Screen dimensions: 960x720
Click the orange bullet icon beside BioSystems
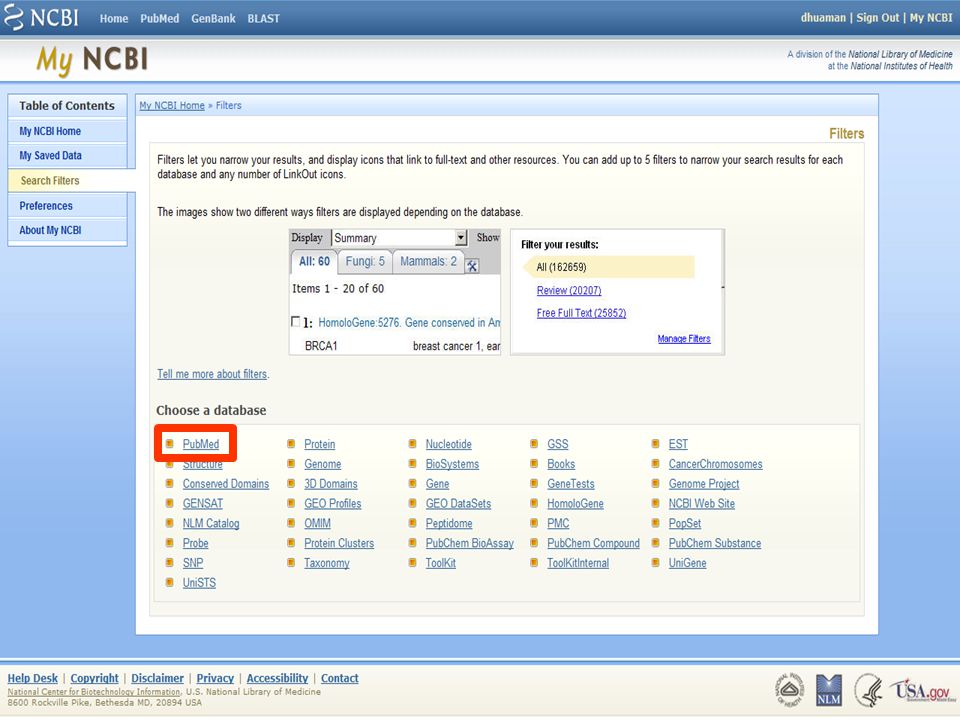413,463
